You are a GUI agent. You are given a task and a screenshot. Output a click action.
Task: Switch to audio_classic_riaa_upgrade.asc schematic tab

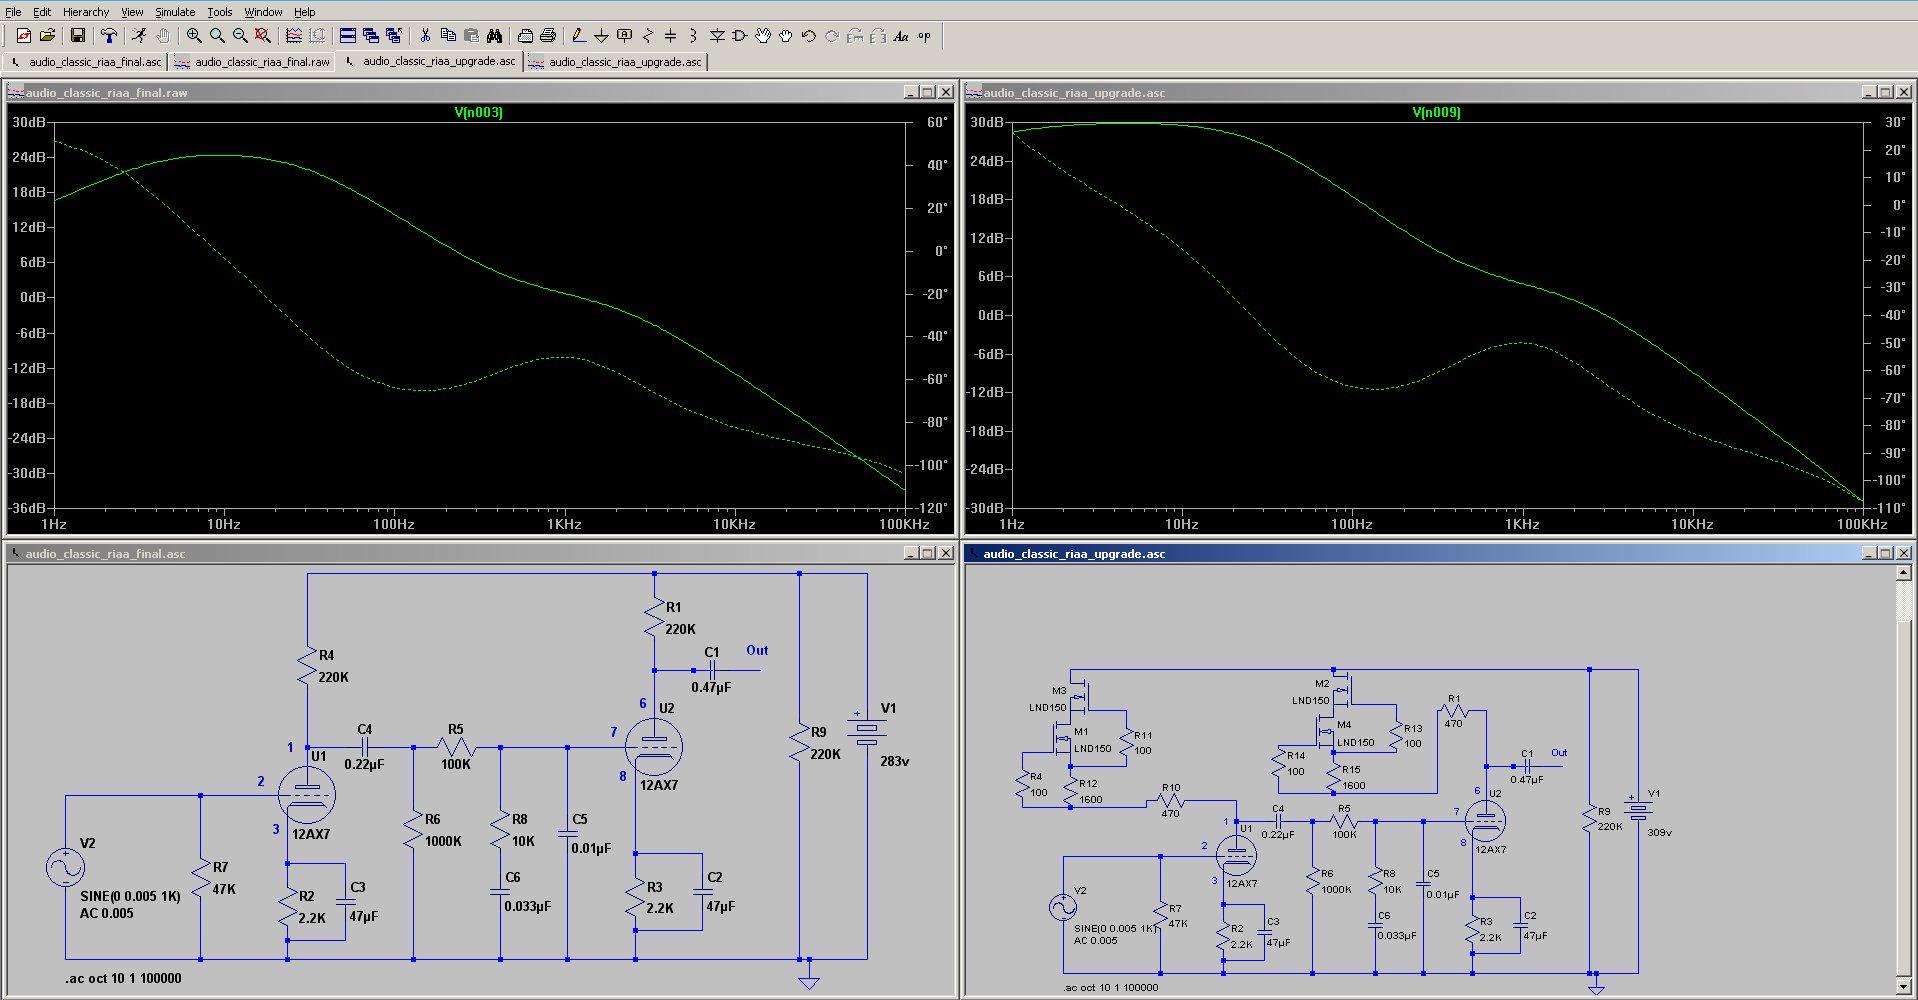click(x=429, y=61)
